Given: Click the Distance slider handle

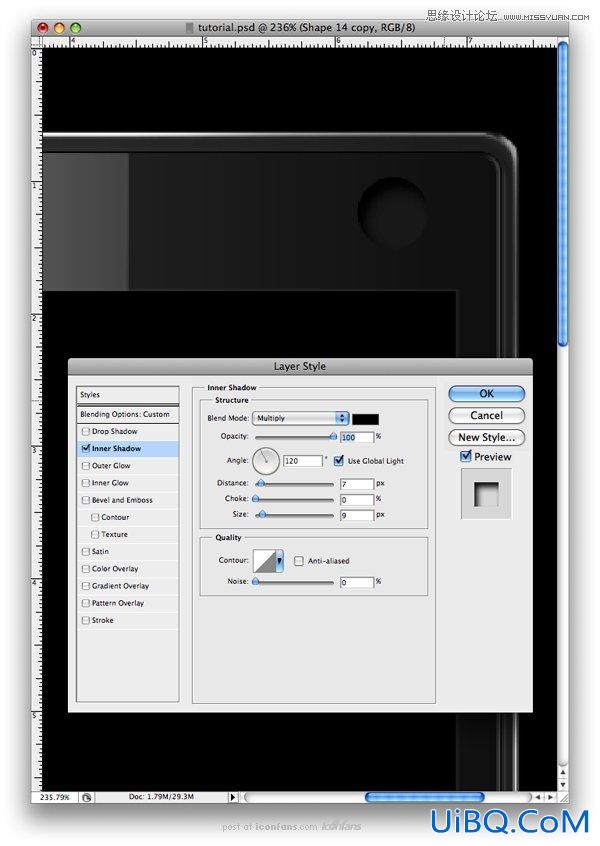Looking at the screenshot, I should 261,483.
